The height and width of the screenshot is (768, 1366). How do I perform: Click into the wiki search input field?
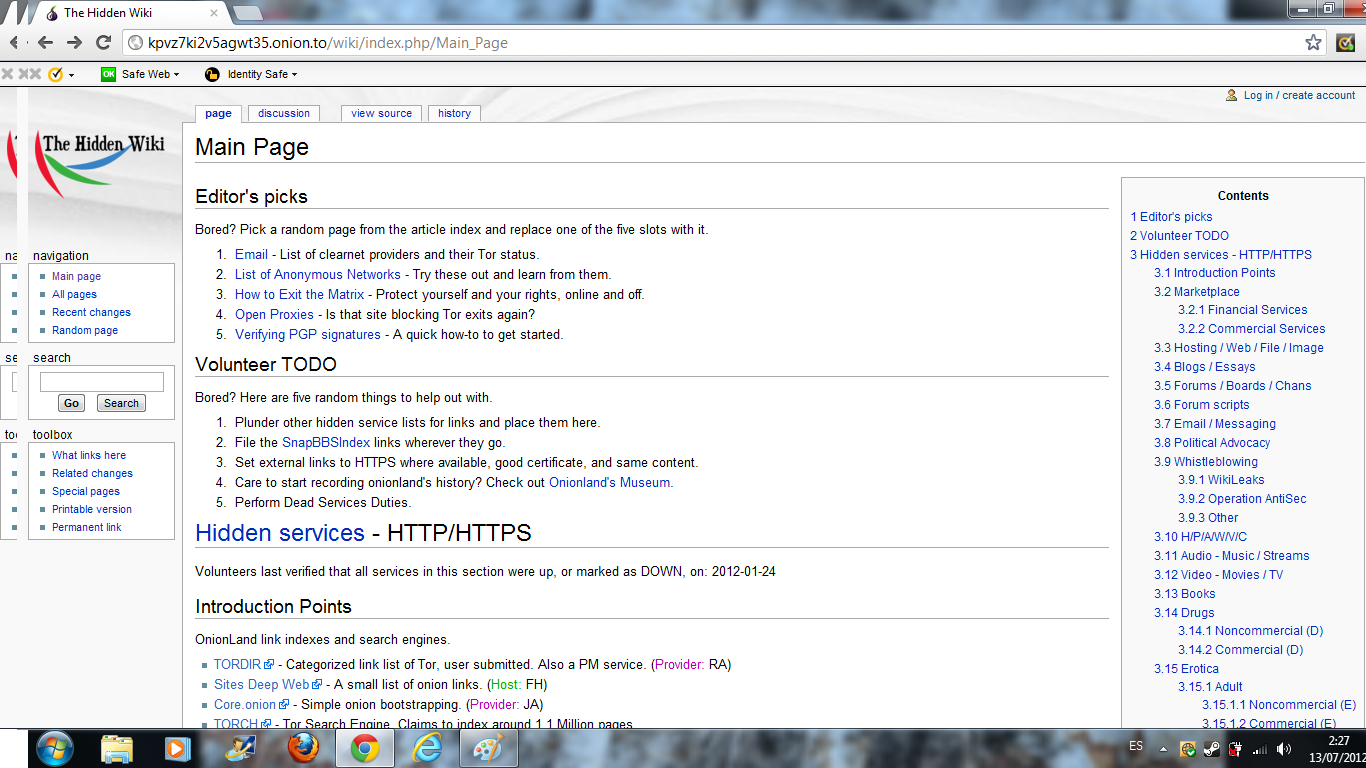click(x=102, y=382)
